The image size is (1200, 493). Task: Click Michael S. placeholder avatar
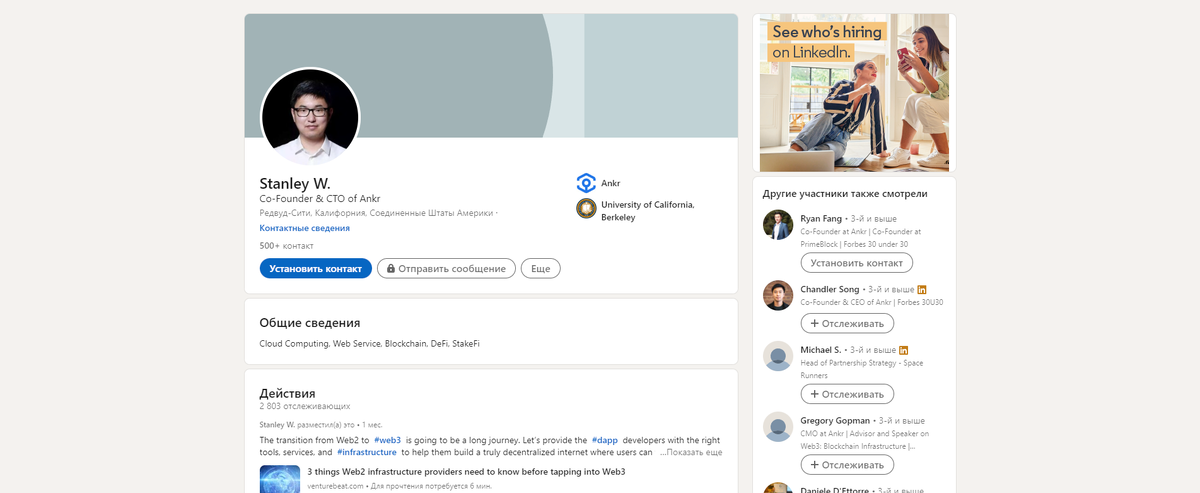tap(778, 356)
